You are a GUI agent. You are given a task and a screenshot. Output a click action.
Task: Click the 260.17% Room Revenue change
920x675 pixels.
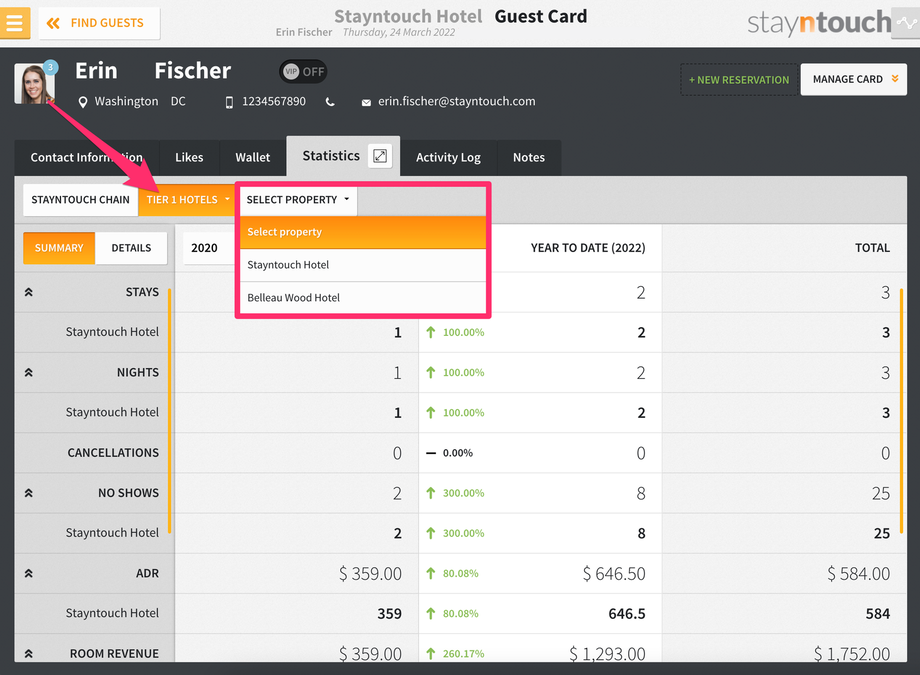[464, 653]
